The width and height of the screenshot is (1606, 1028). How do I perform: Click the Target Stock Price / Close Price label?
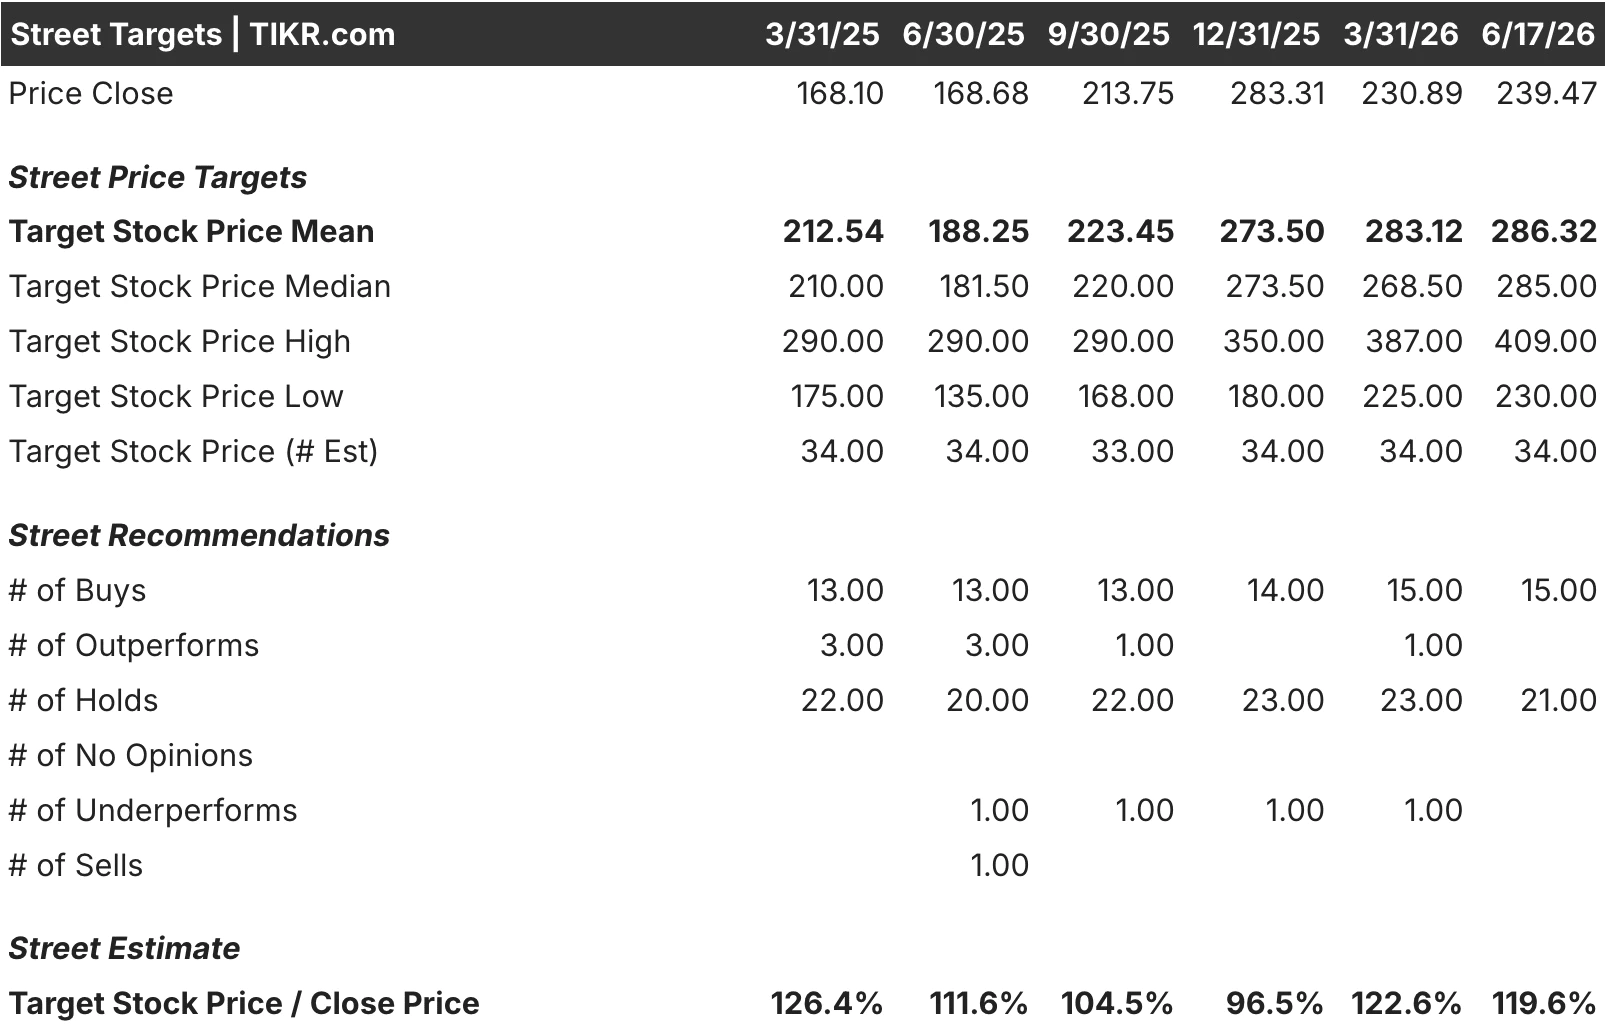click(x=244, y=1003)
